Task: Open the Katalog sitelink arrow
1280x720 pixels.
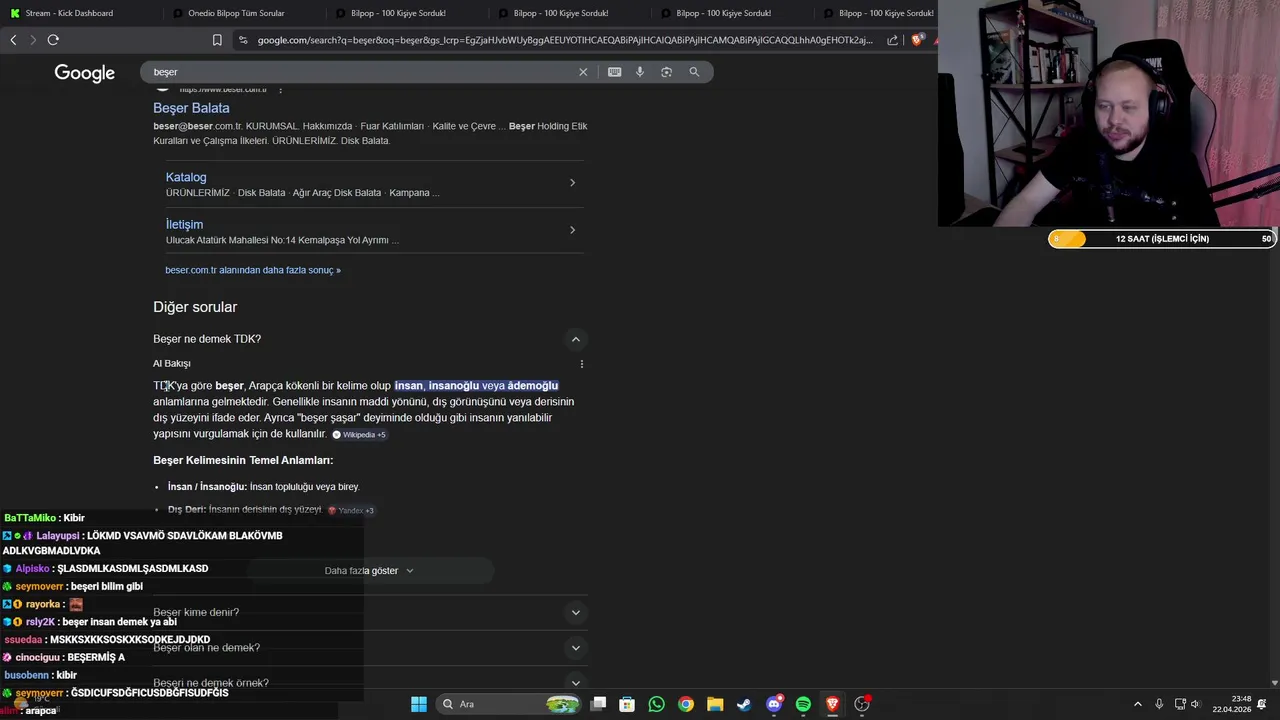Action: point(572,183)
